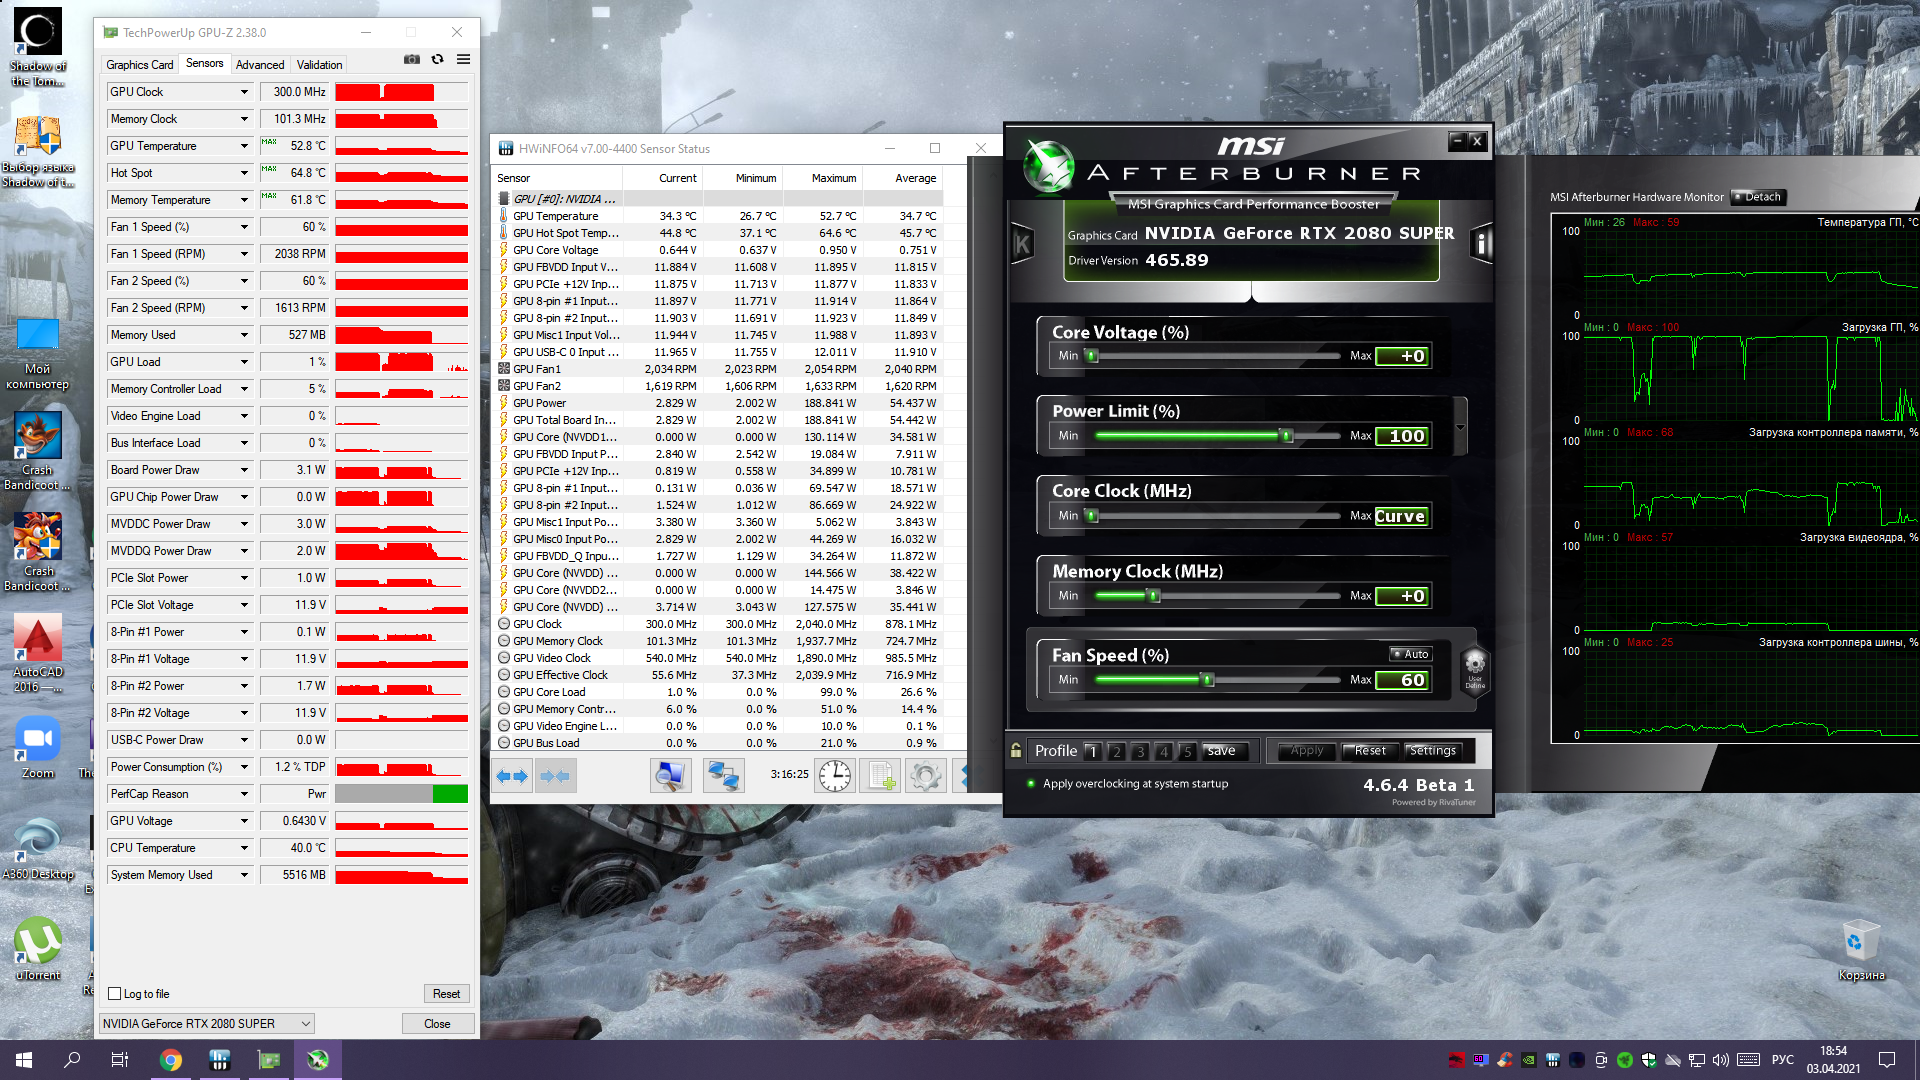Image resolution: width=1920 pixels, height=1080 pixels.
Task: Open HWiNFO settings gear icon
Action: (926, 776)
